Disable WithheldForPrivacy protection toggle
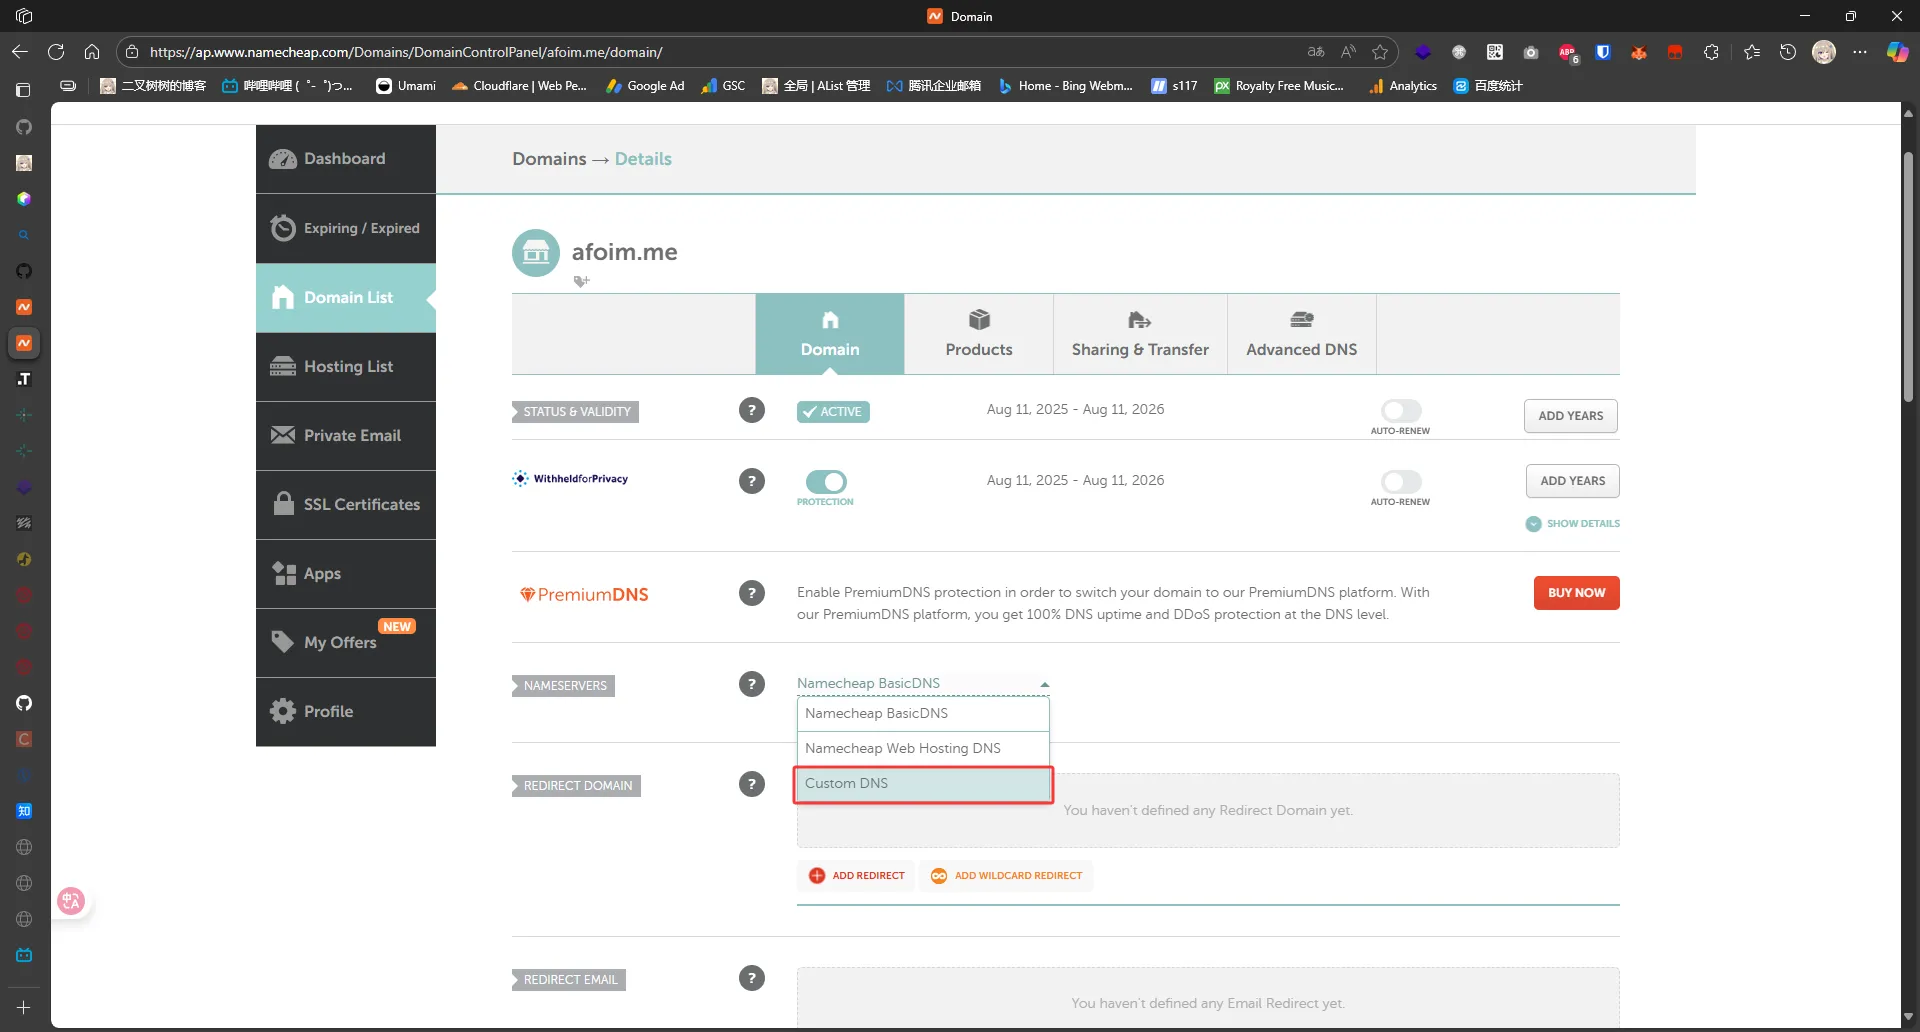The height and width of the screenshot is (1032, 1920). tap(826, 482)
